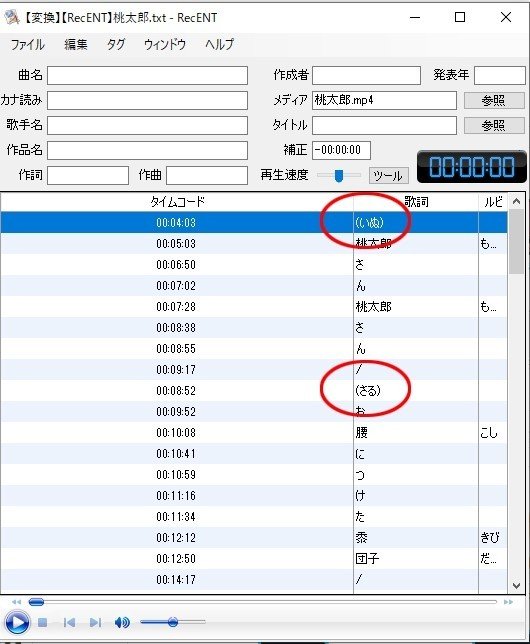
Task: Click the volume slider handle
Action: 173,622
